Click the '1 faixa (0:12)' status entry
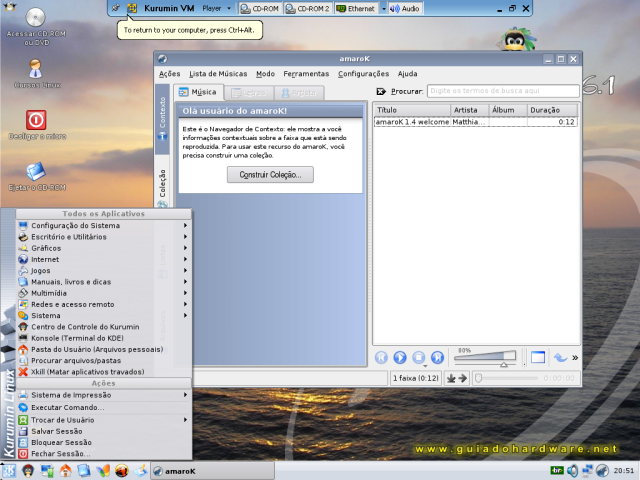640x480 pixels. 416,378
